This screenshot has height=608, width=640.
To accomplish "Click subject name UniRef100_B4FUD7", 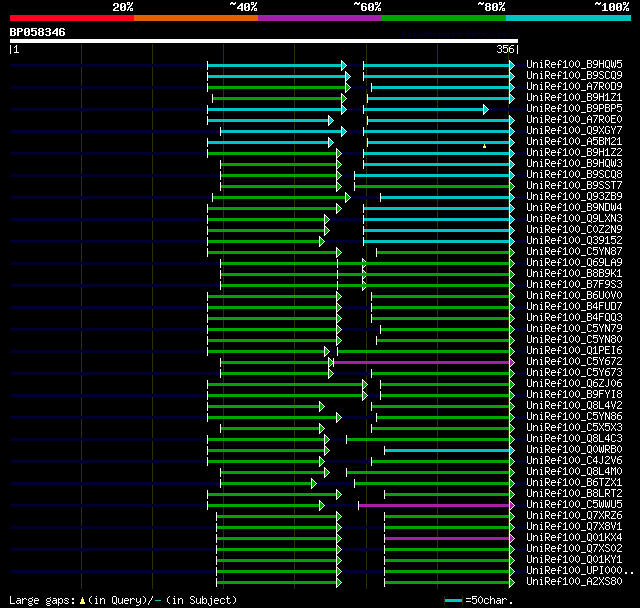I will pos(574,307).
